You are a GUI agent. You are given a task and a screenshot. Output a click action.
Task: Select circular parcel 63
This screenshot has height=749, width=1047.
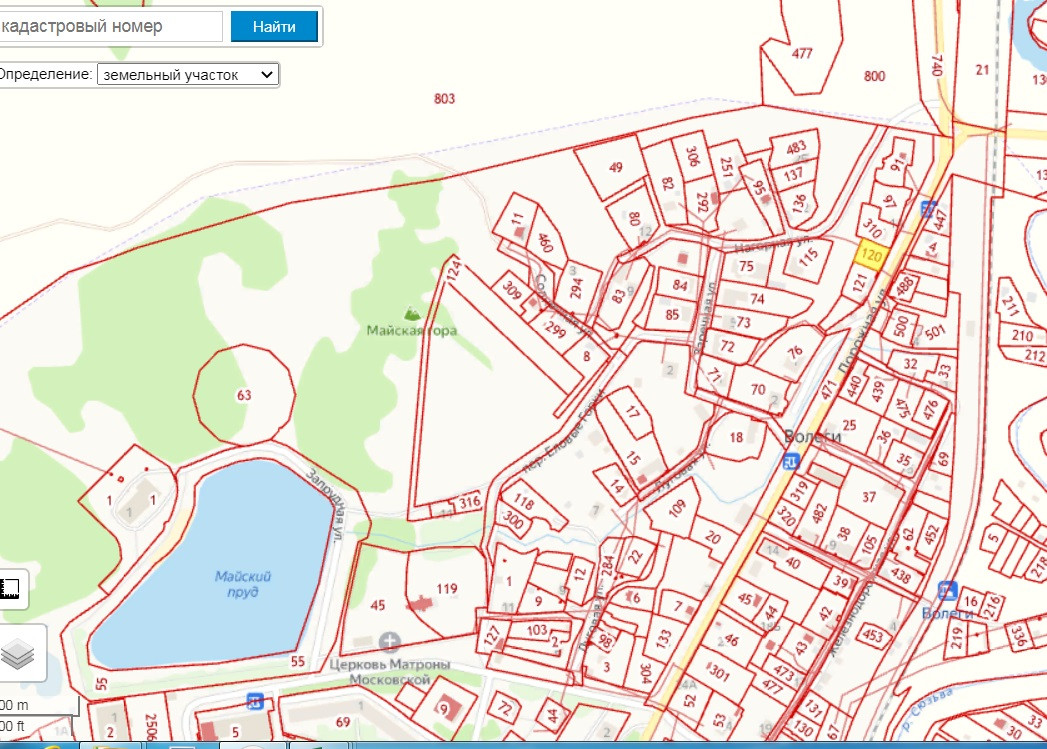tap(244, 394)
